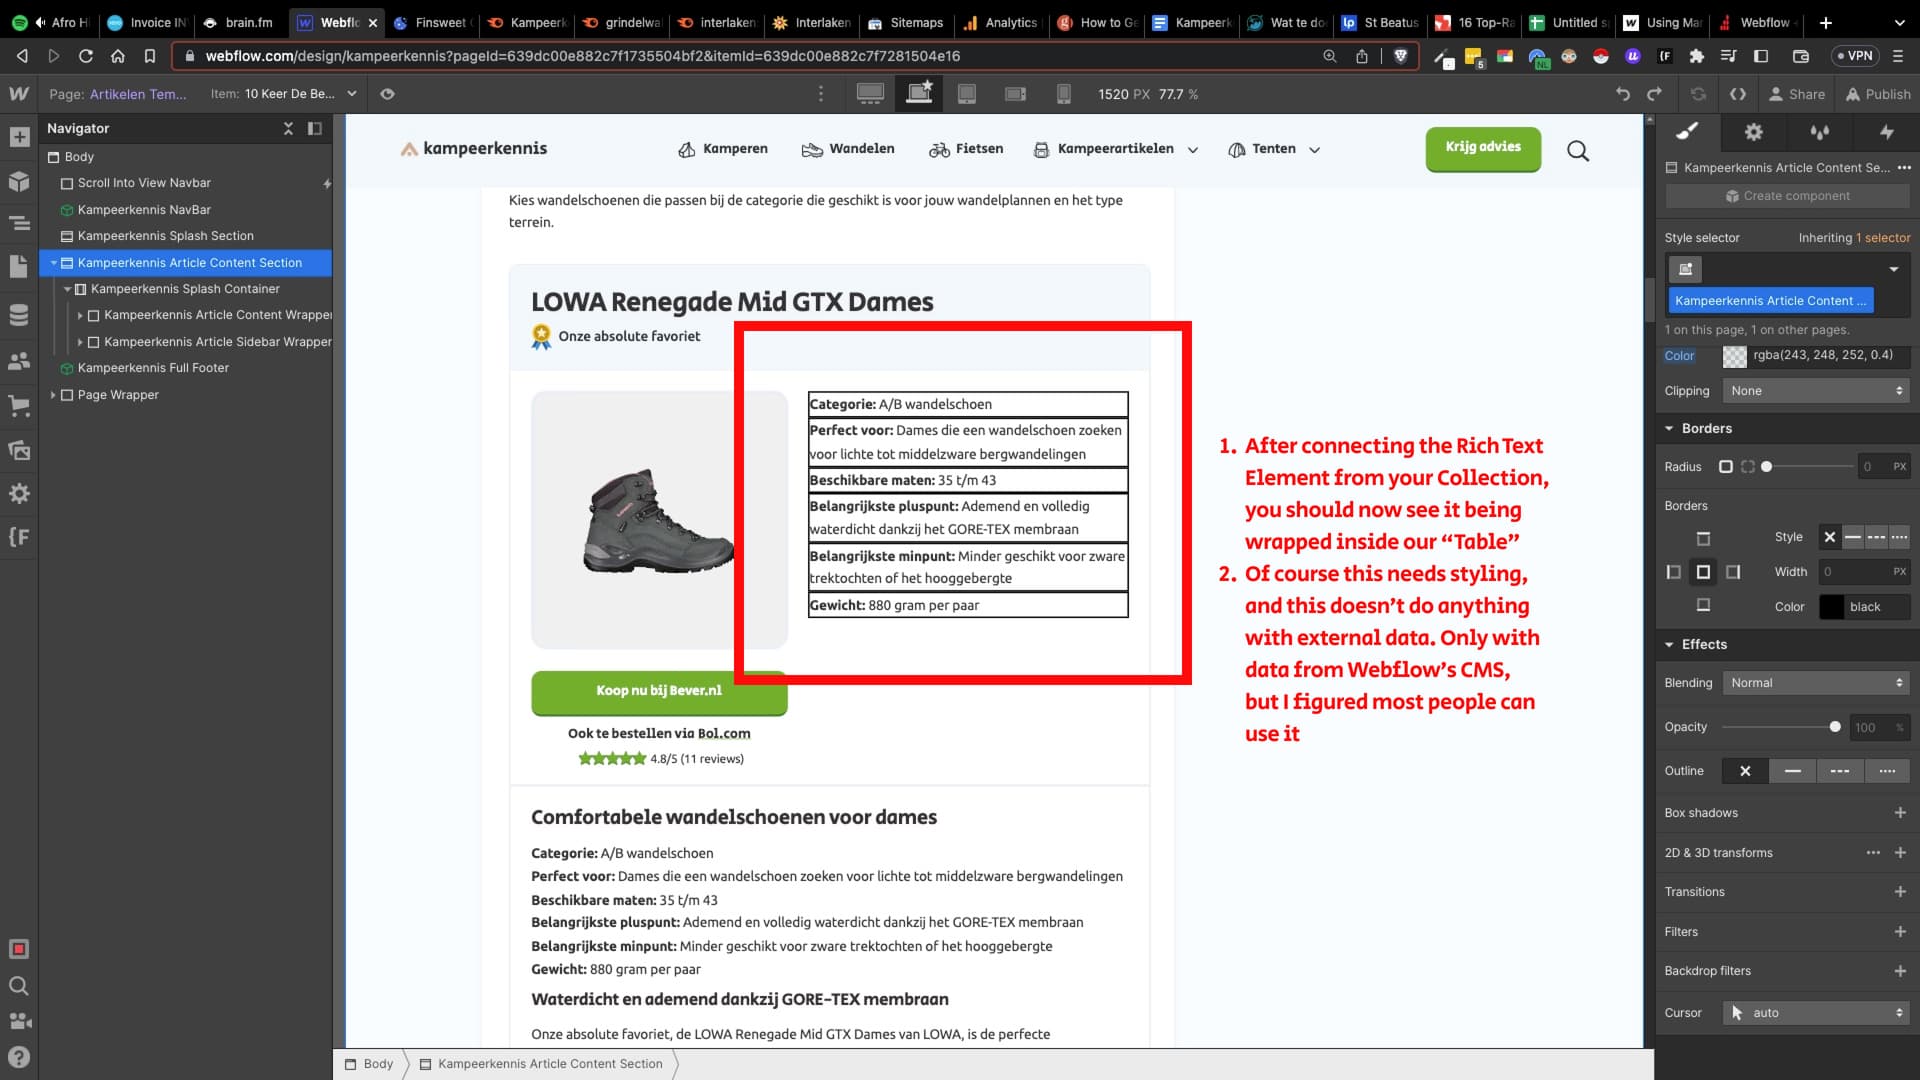The image size is (1920, 1080).
Task: Open the Help question mark icon
Action: (x=19, y=1057)
